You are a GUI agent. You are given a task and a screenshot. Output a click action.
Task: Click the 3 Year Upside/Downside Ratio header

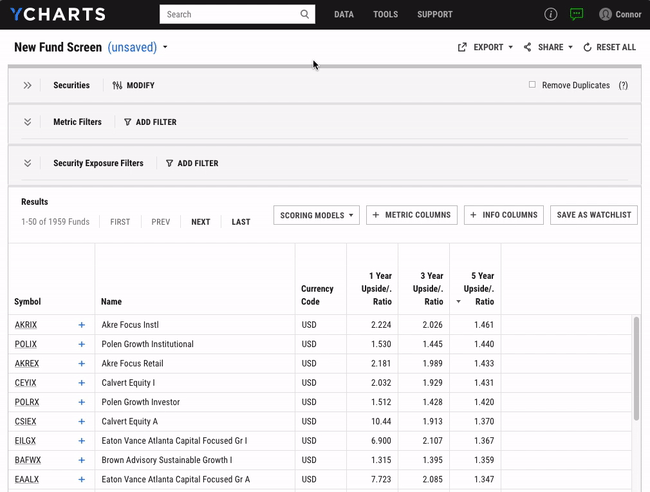point(428,288)
